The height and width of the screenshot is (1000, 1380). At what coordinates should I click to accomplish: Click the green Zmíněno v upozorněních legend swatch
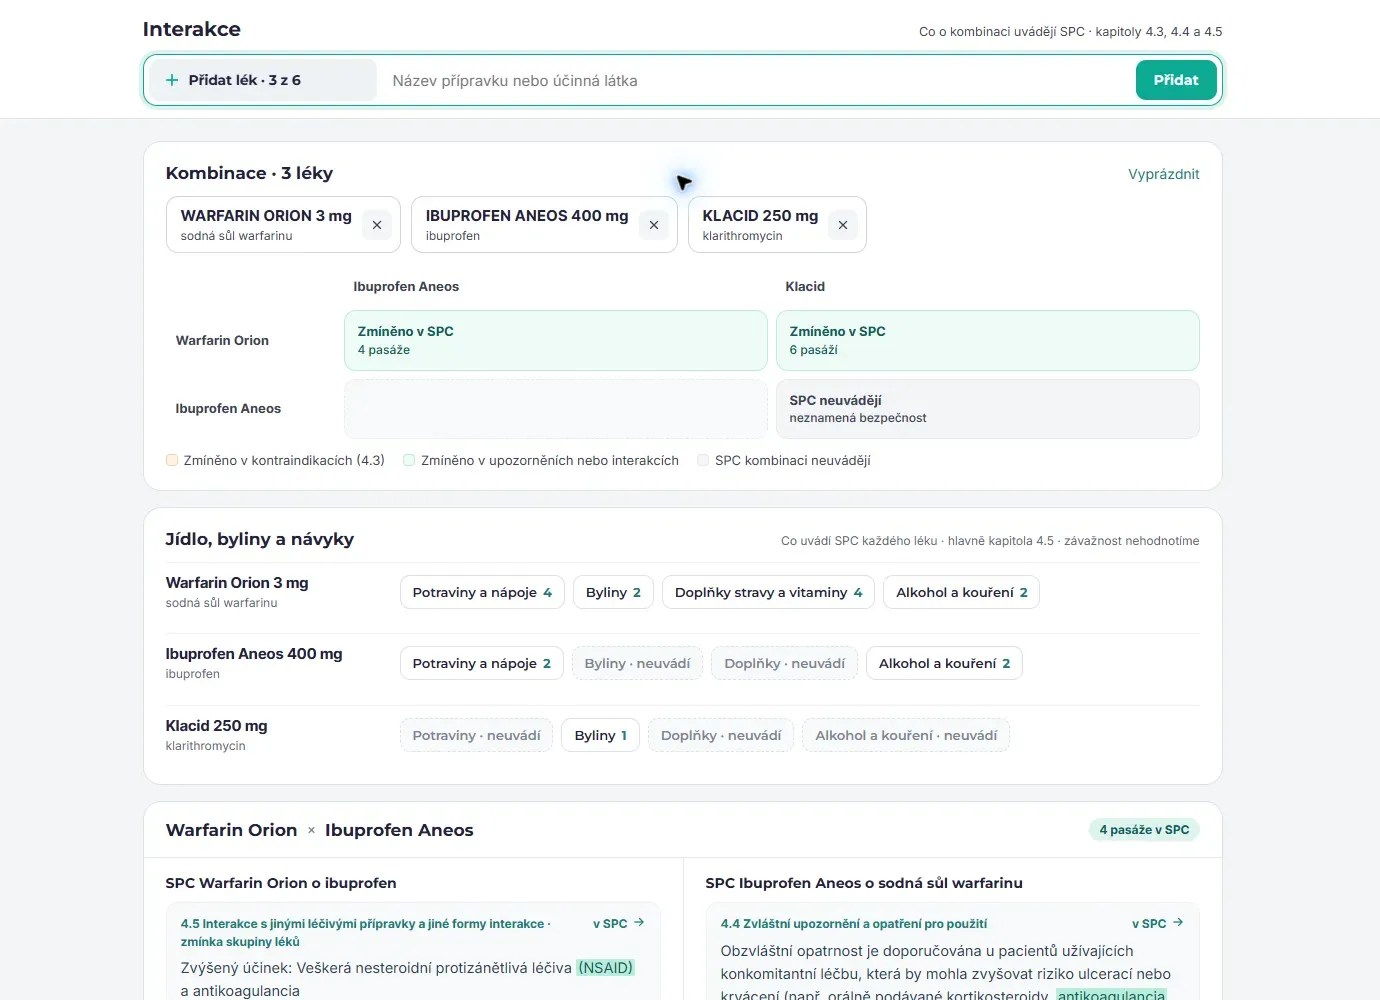[x=409, y=460]
